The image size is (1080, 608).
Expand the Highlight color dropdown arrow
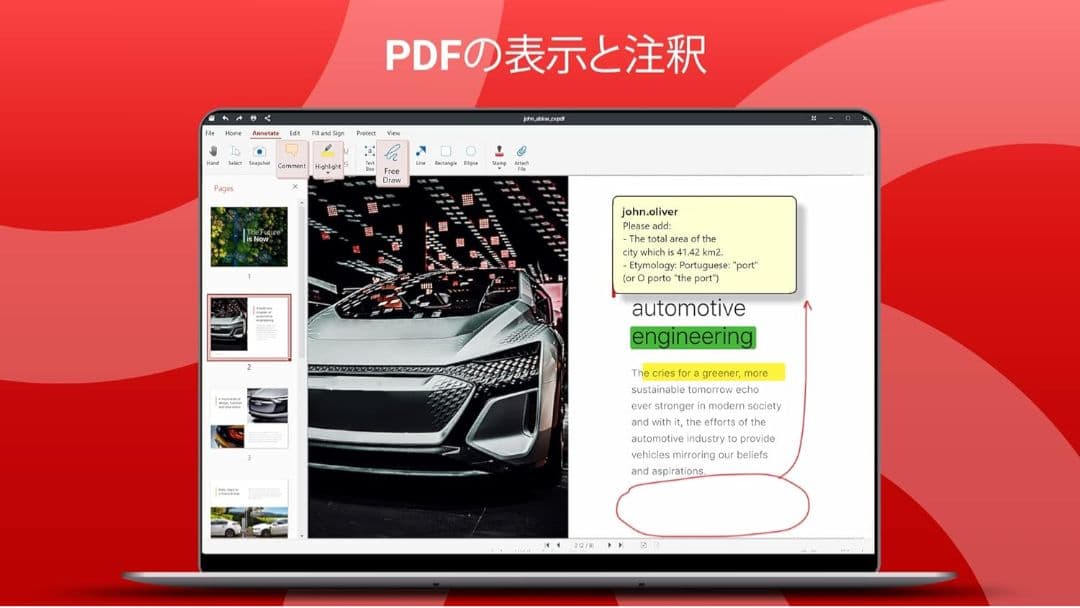(x=328, y=170)
